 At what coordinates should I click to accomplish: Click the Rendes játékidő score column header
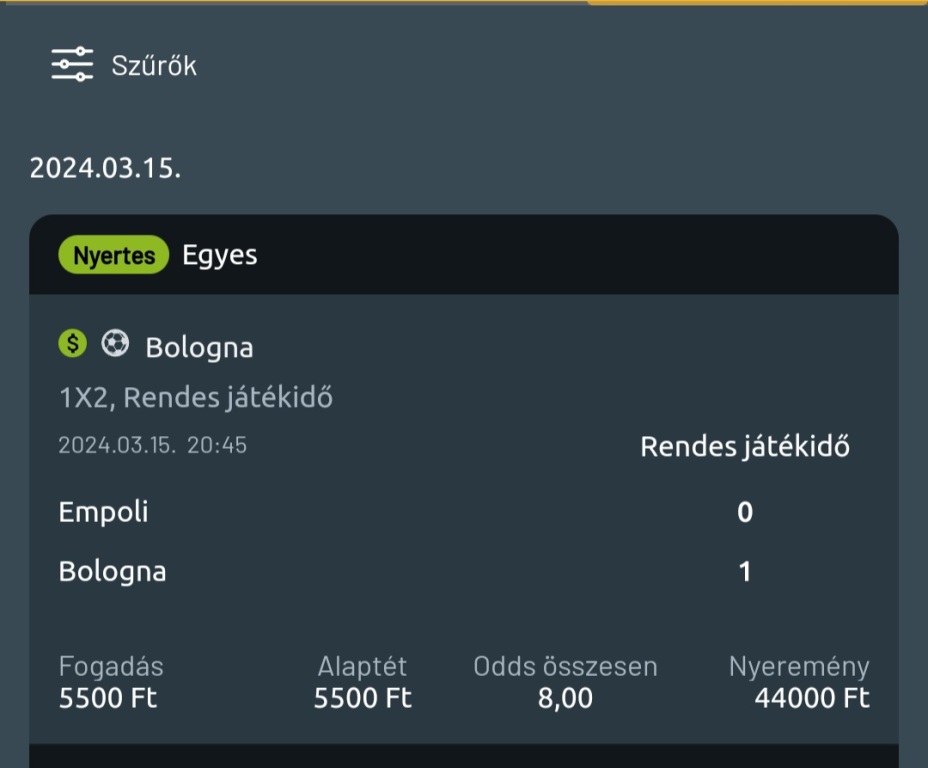(x=745, y=446)
